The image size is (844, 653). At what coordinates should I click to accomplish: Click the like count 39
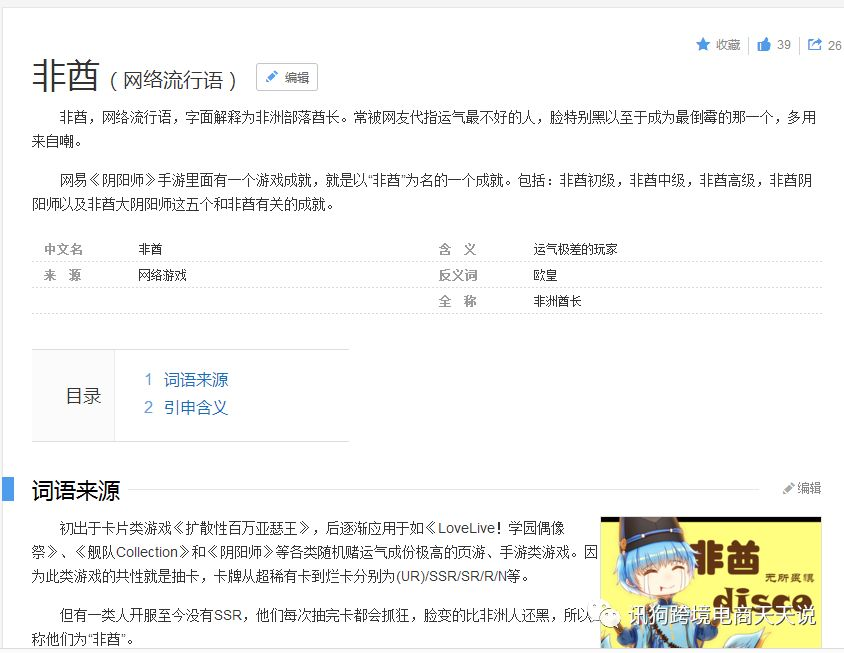tap(784, 45)
